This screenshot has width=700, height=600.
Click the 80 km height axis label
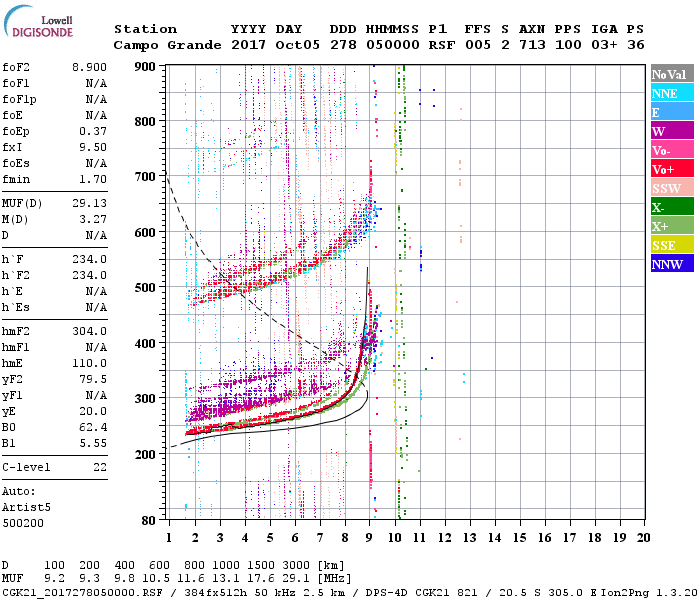click(148, 520)
